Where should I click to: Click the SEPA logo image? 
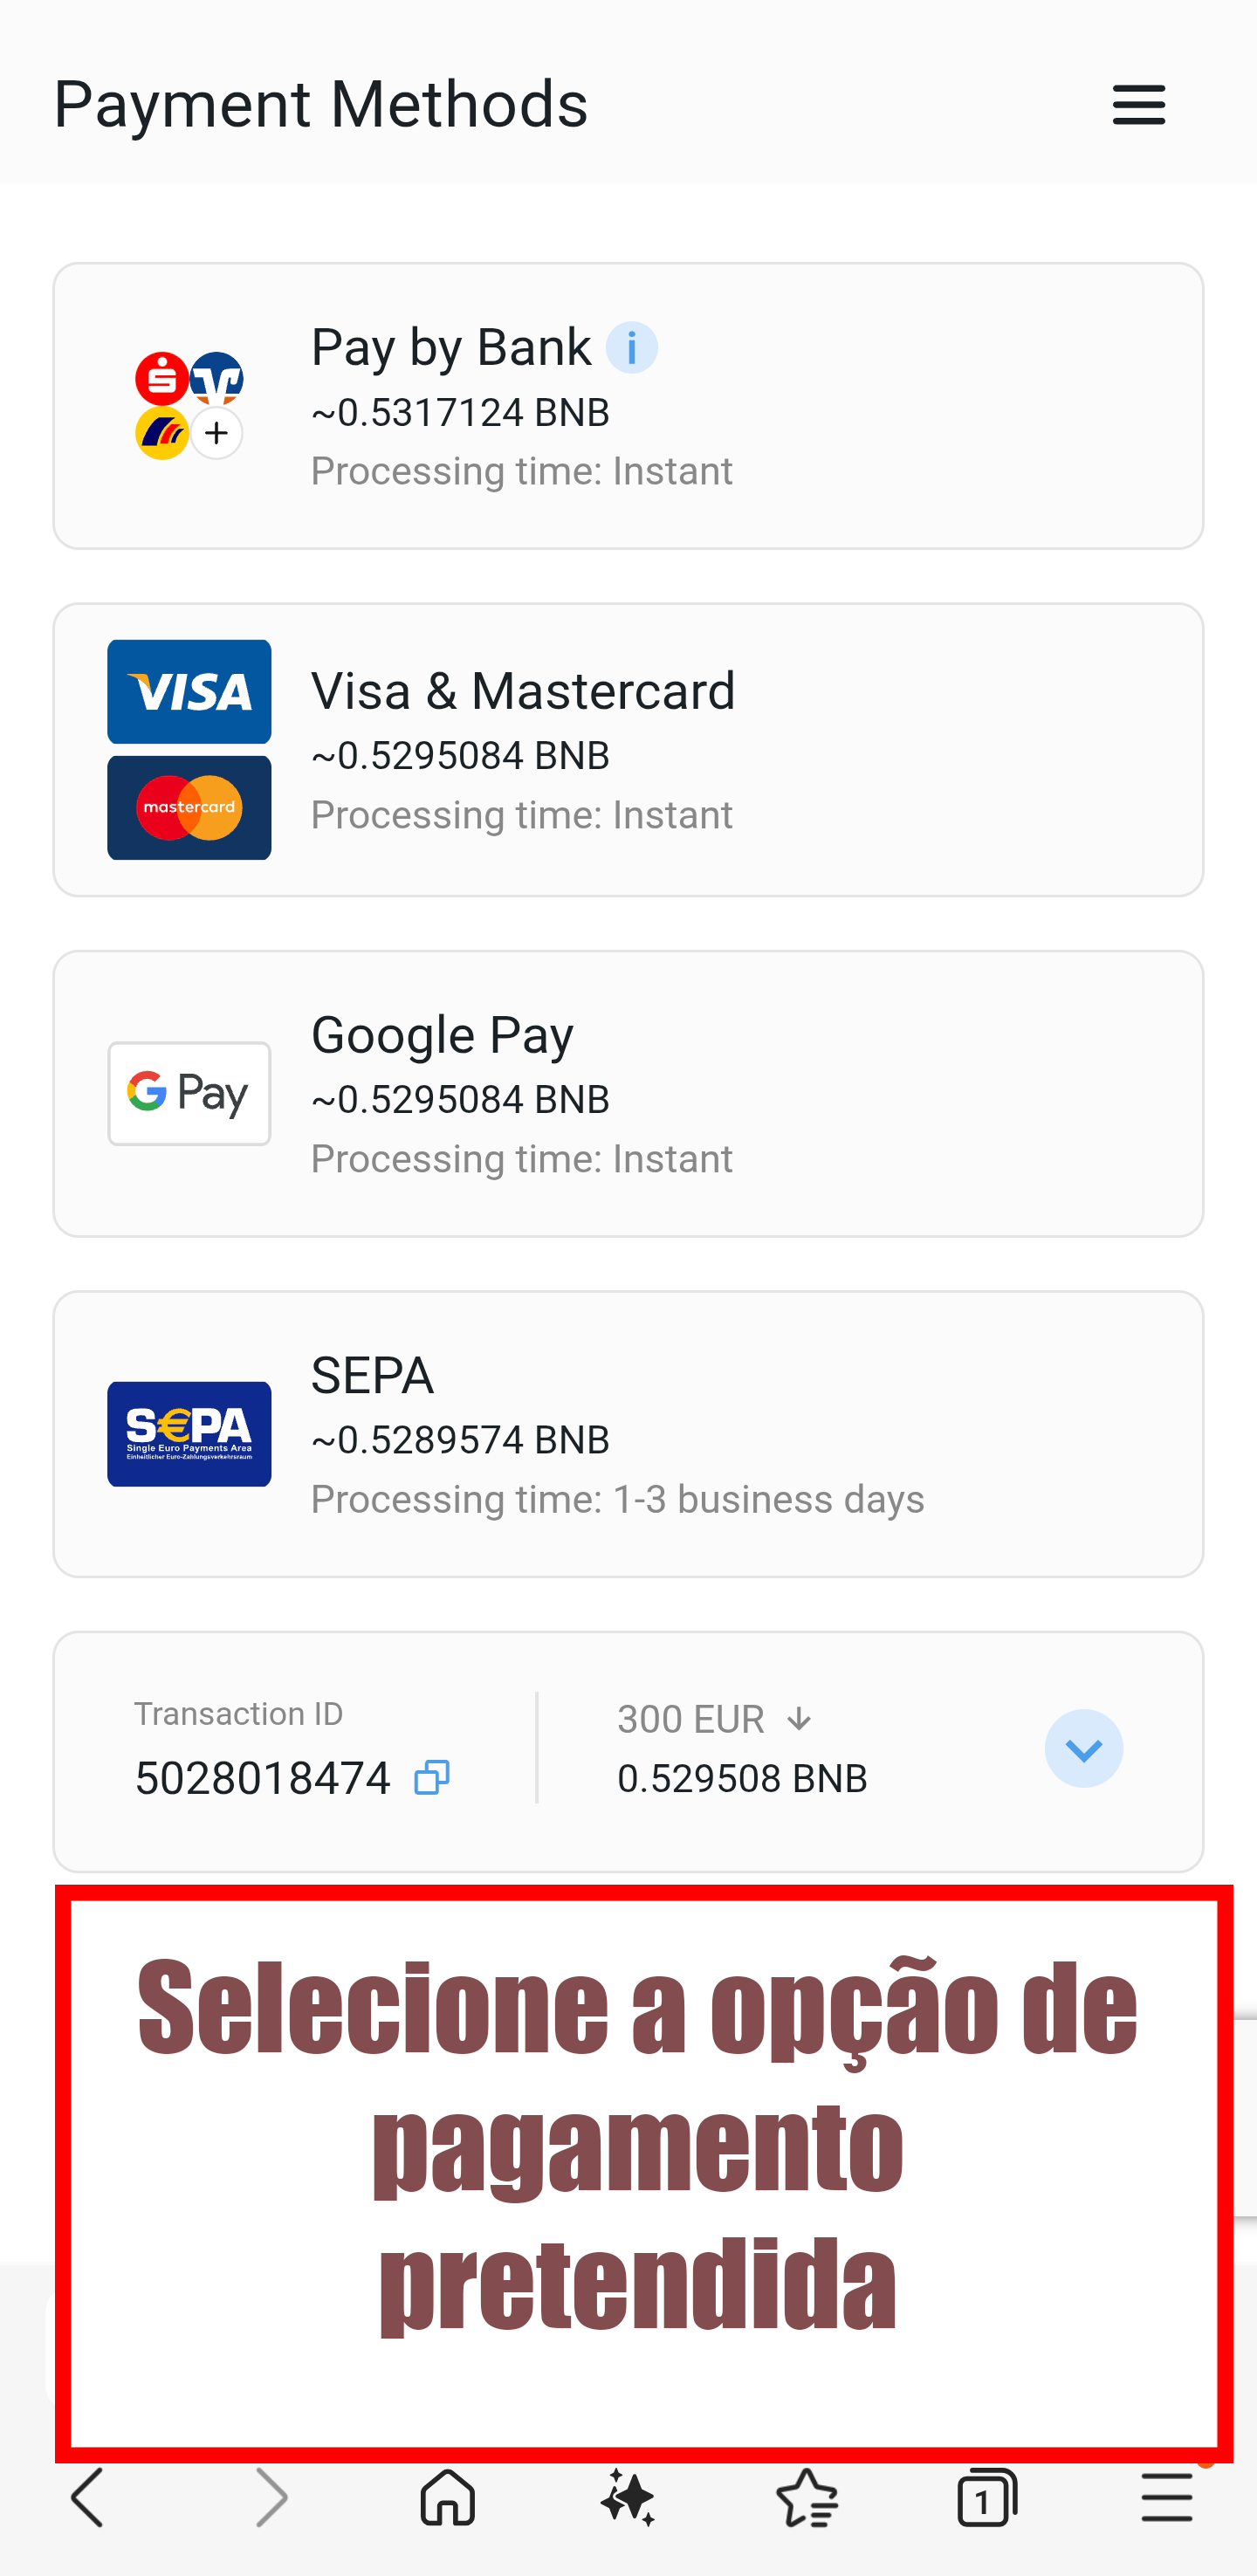tap(189, 1434)
